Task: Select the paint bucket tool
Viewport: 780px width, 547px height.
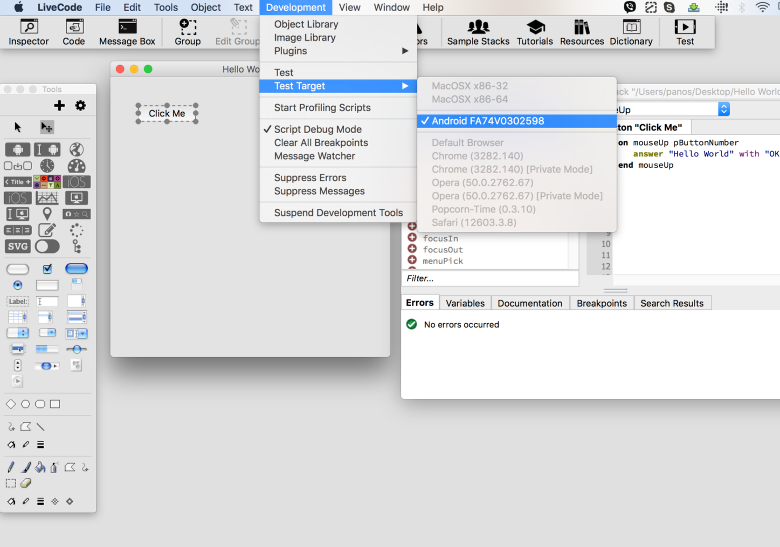Action: [x=40, y=467]
